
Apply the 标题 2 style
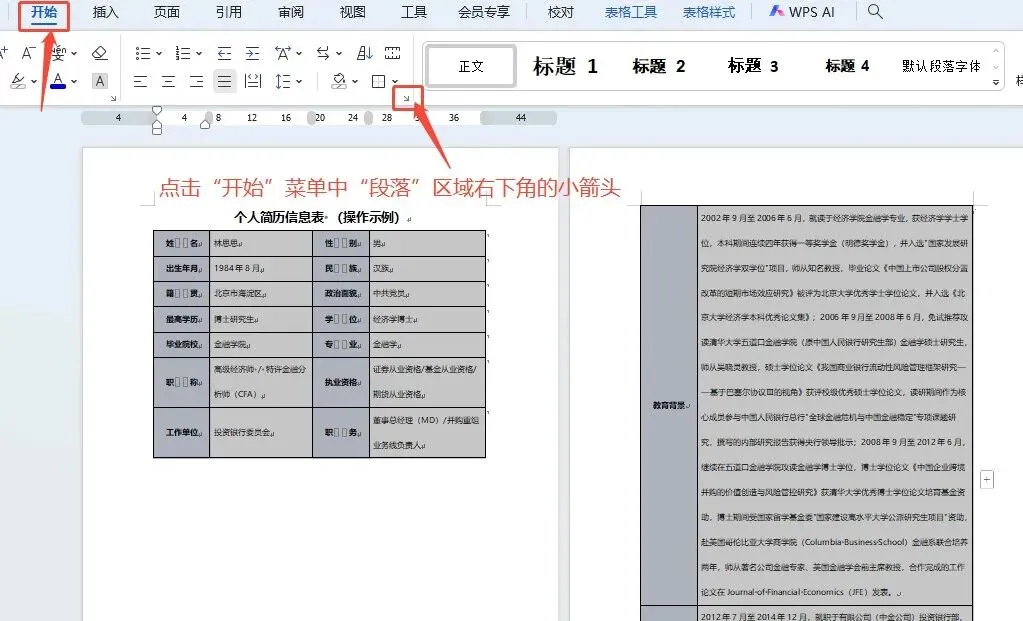pyautogui.click(x=659, y=66)
